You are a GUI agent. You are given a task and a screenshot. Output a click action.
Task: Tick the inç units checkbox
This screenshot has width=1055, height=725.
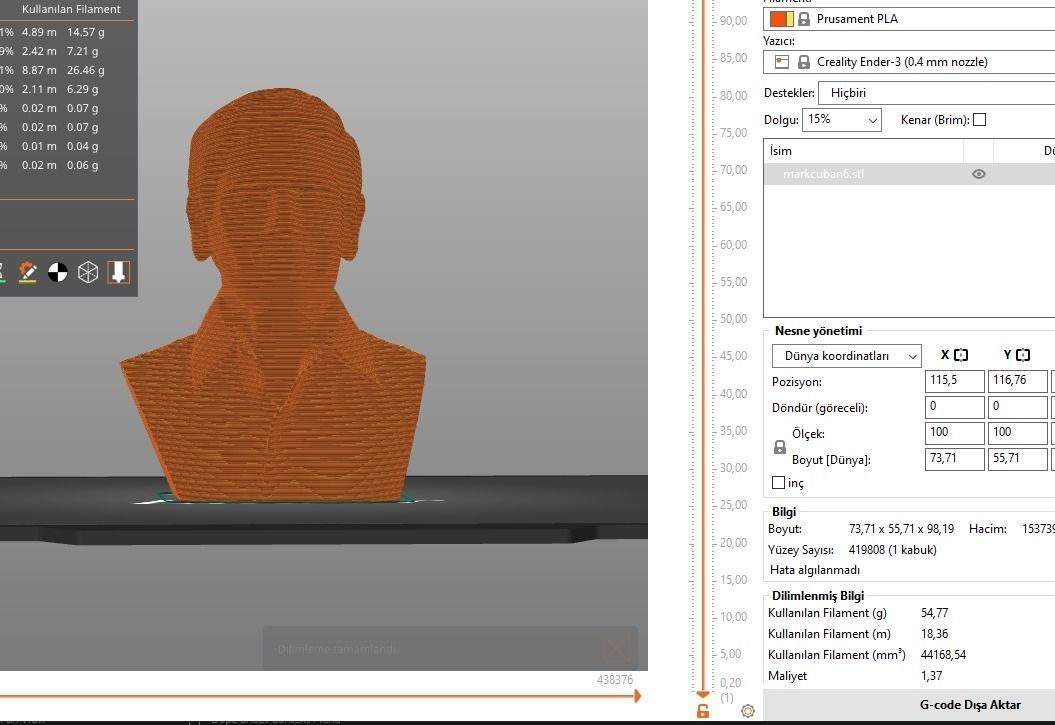(x=778, y=482)
